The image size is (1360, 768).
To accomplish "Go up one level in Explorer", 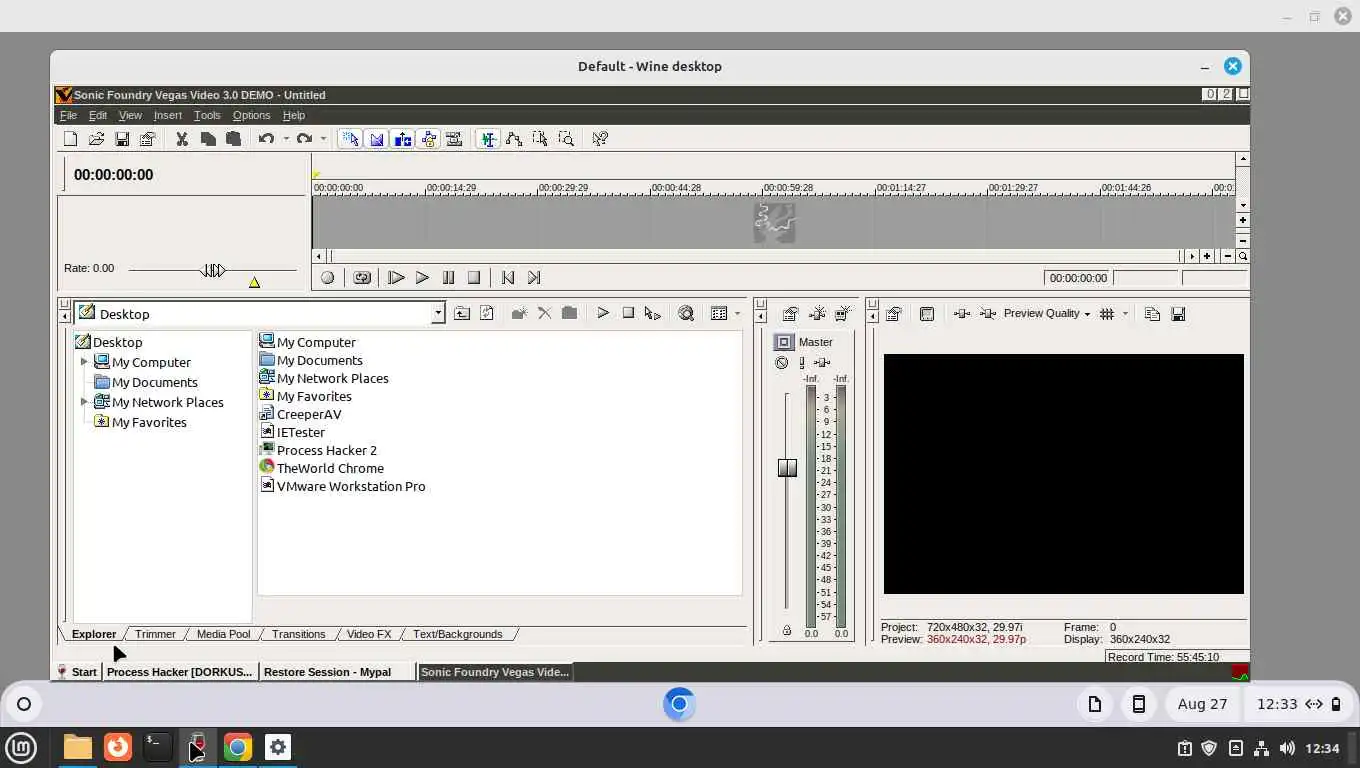I will pos(462,314).
